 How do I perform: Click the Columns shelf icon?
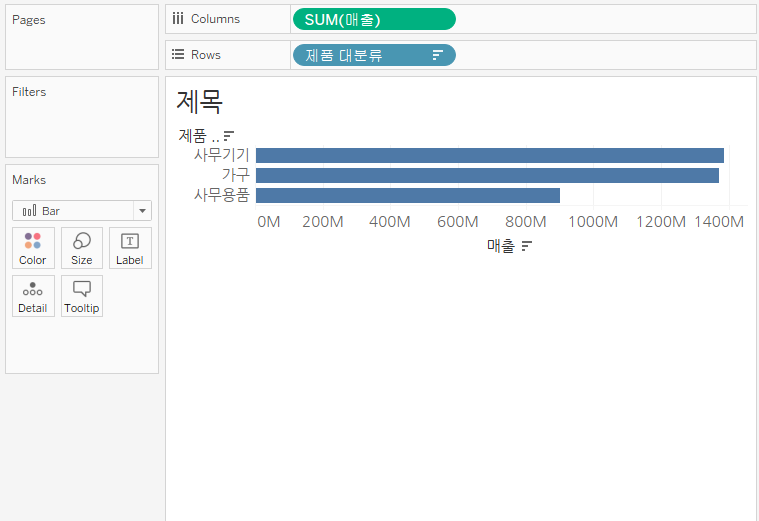pos(178,18)
